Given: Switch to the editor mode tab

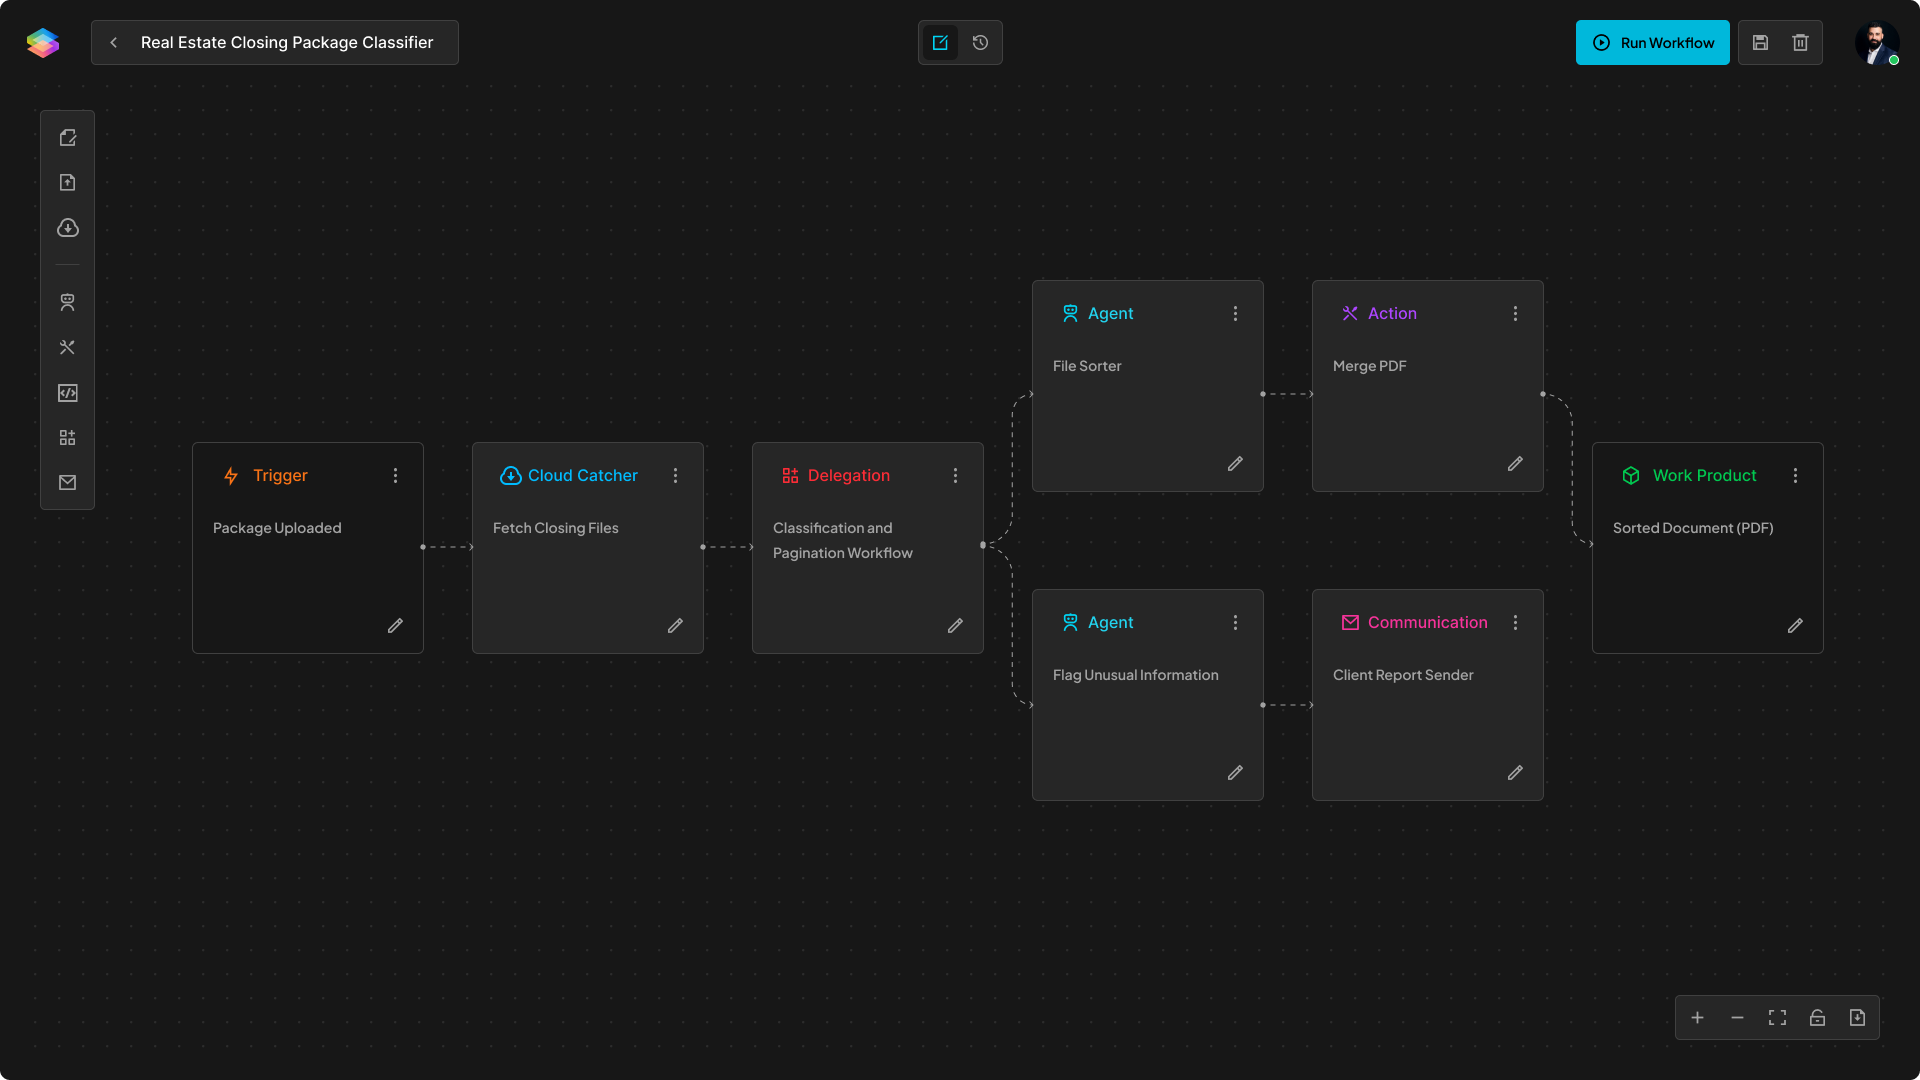Looking at the screenshot, I should 940,43.
